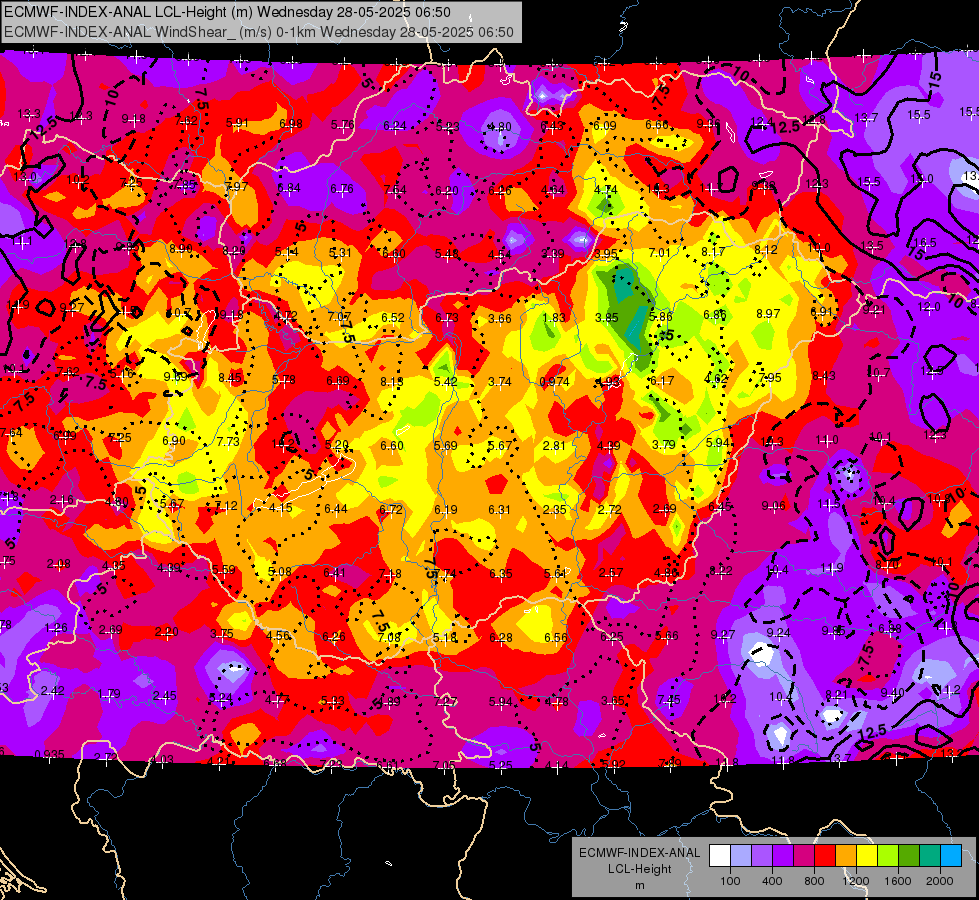Select the pale lavender legend swatch
This screenshot has height=900, width=979.
point(741,856)
